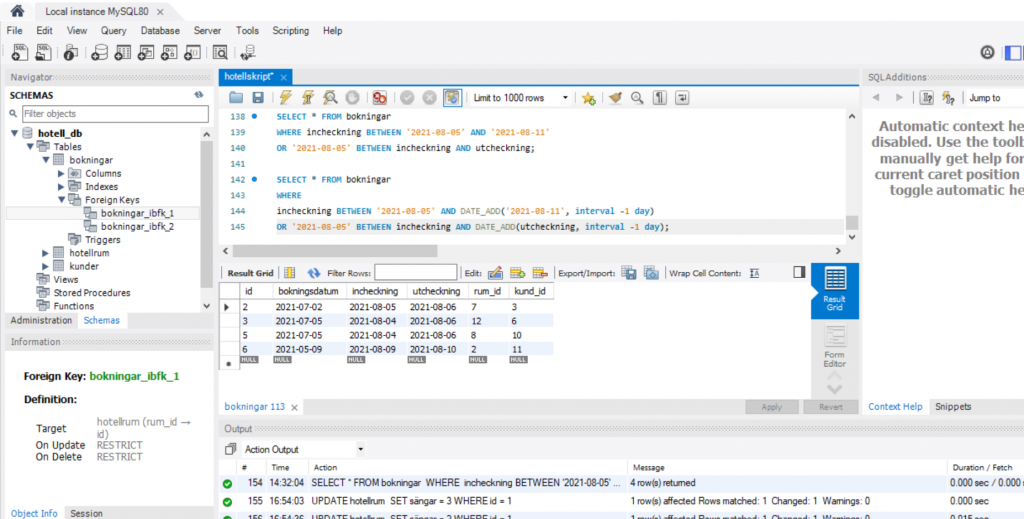Create a new table via toolbar icon

(x=123, y=52)
